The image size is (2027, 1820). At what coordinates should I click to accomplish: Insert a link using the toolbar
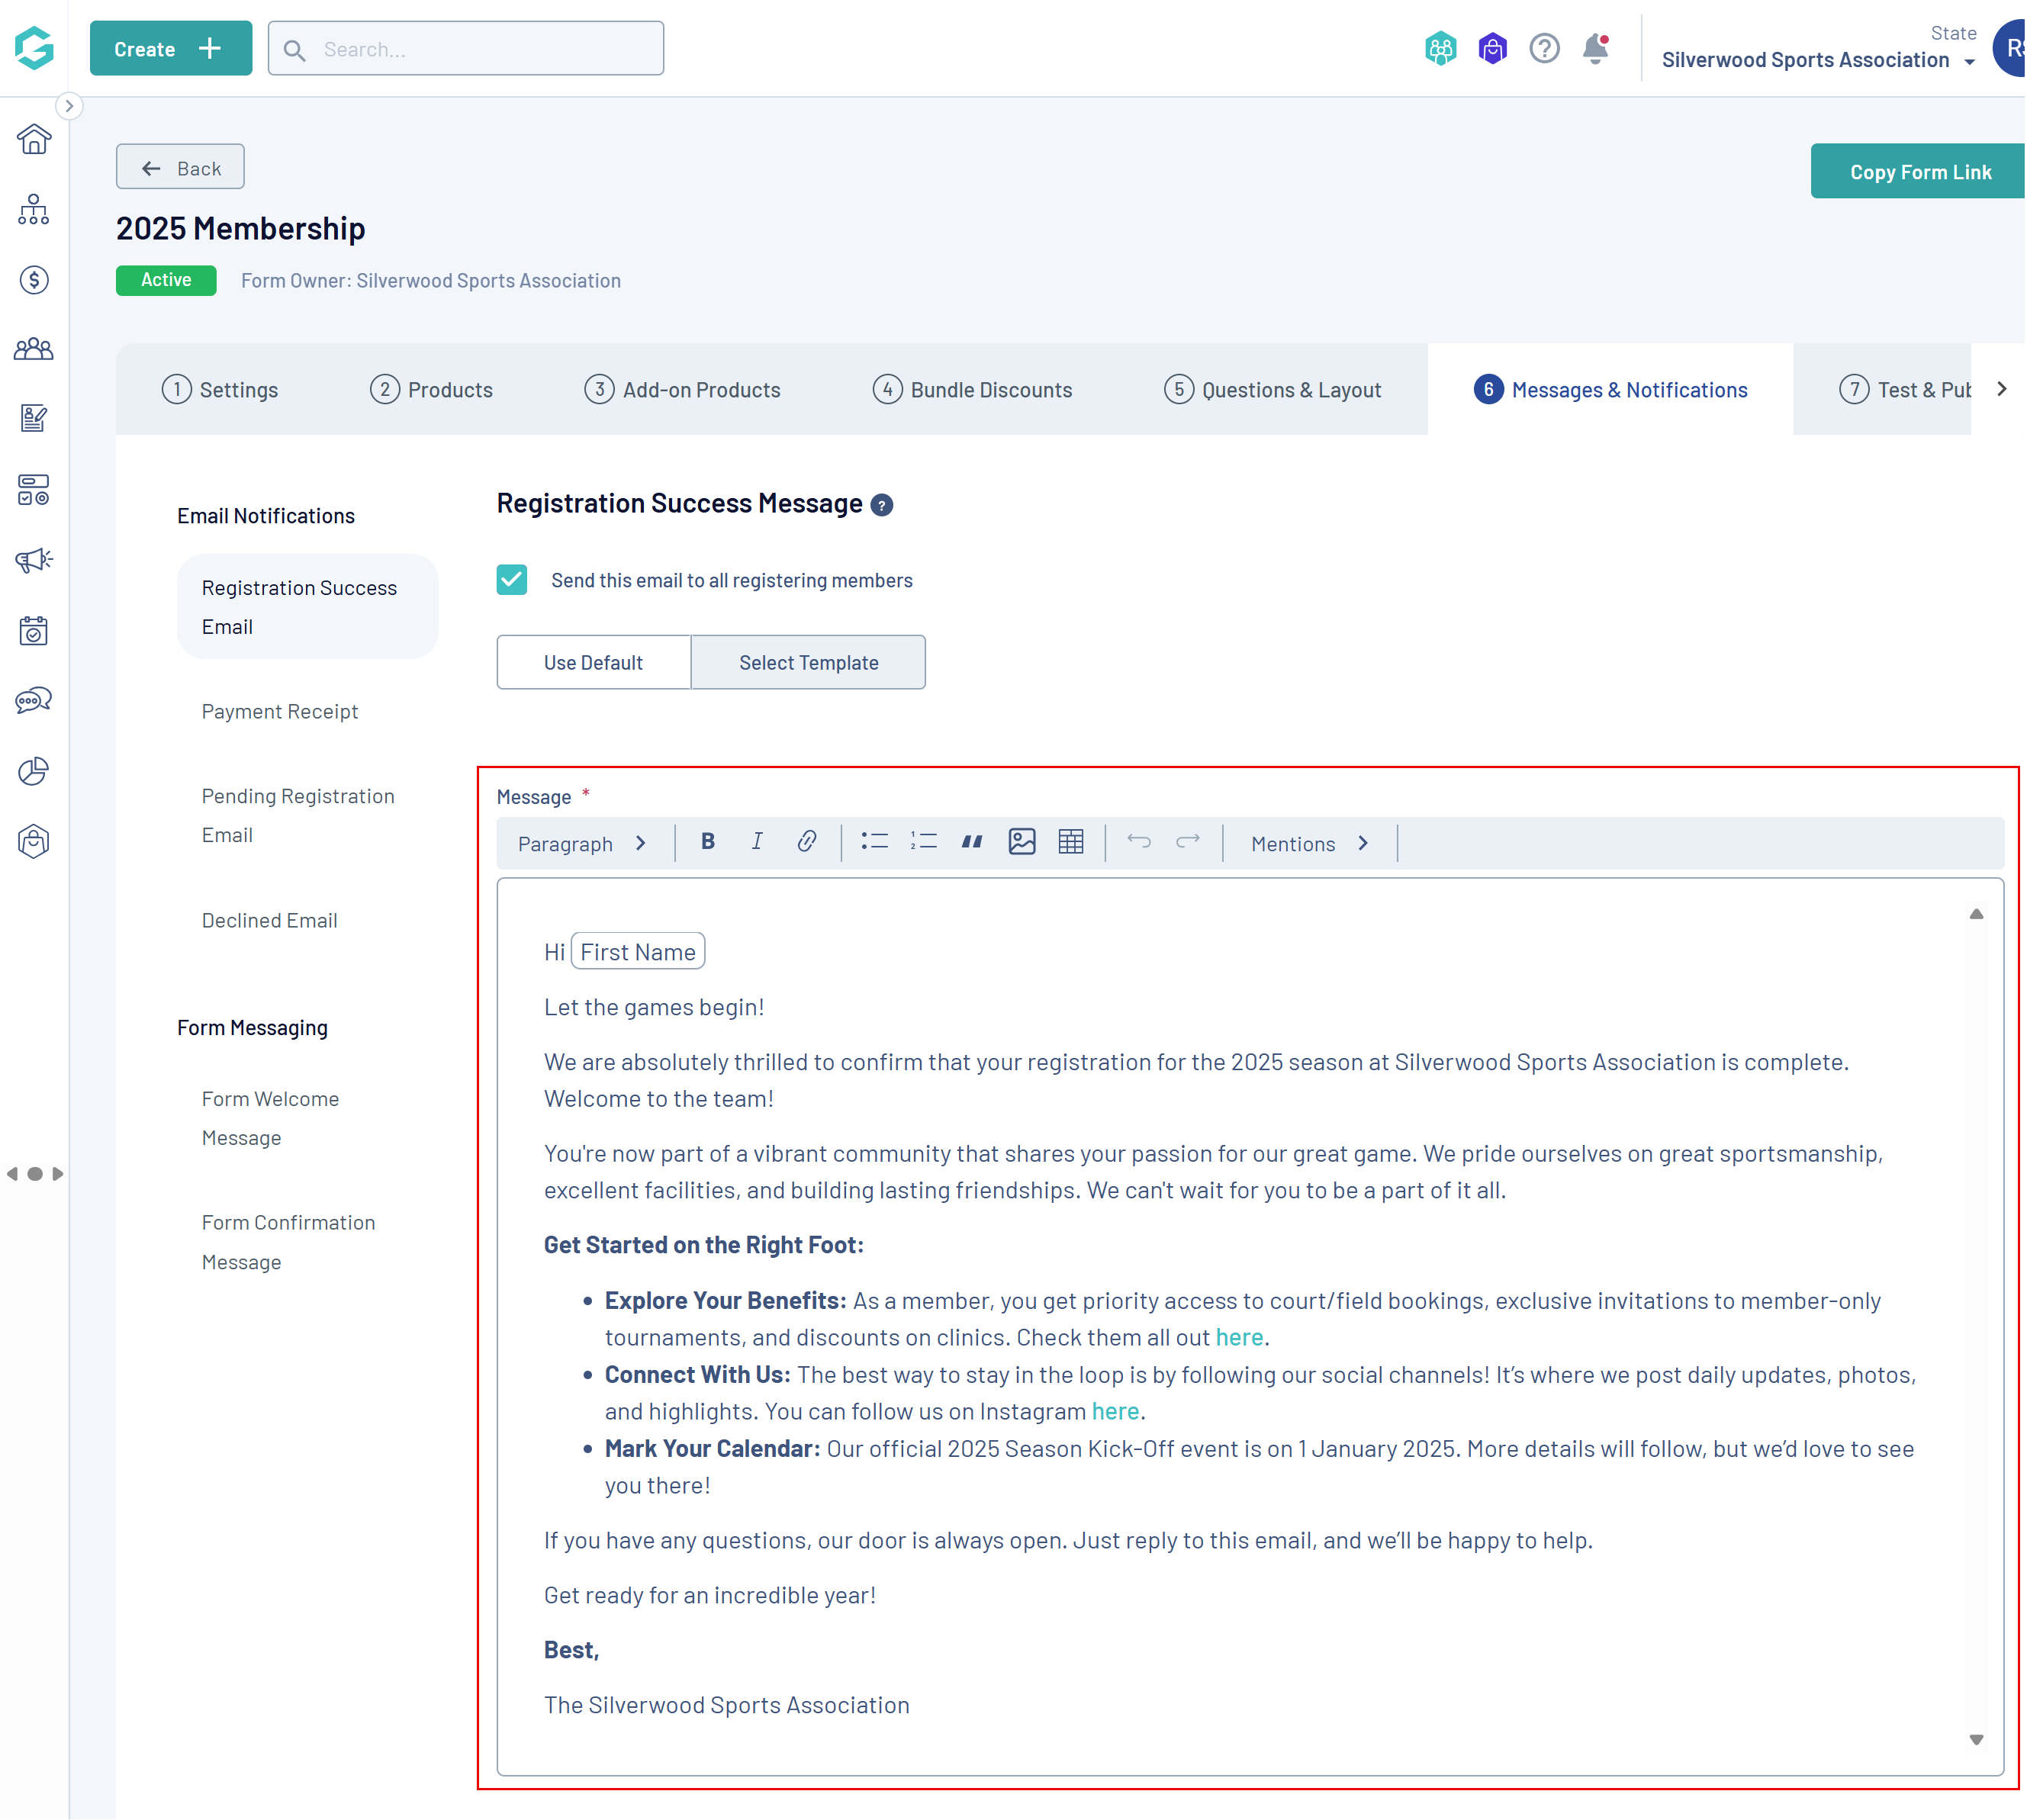pyautogui.click(x=807, y=843)
